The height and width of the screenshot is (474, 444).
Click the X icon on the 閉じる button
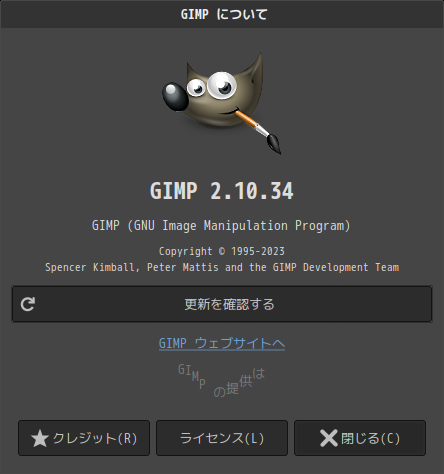[329, 438]
